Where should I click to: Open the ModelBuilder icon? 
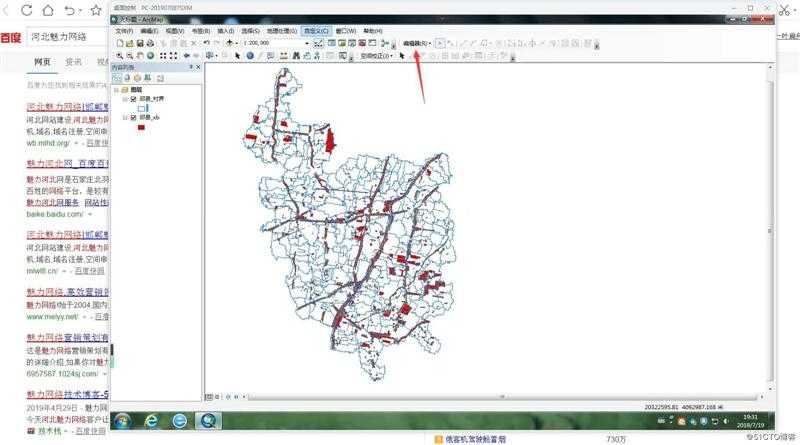point(385,43)
